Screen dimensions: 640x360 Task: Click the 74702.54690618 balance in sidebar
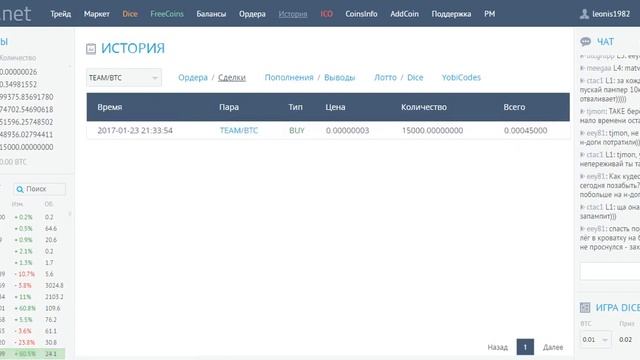(27, 109)
